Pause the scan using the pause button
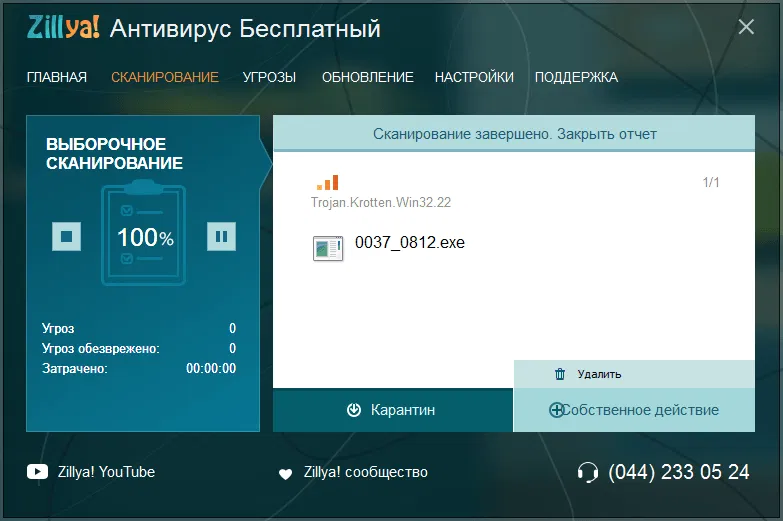Viewport: 783px width, 521px height. [221, 236]
